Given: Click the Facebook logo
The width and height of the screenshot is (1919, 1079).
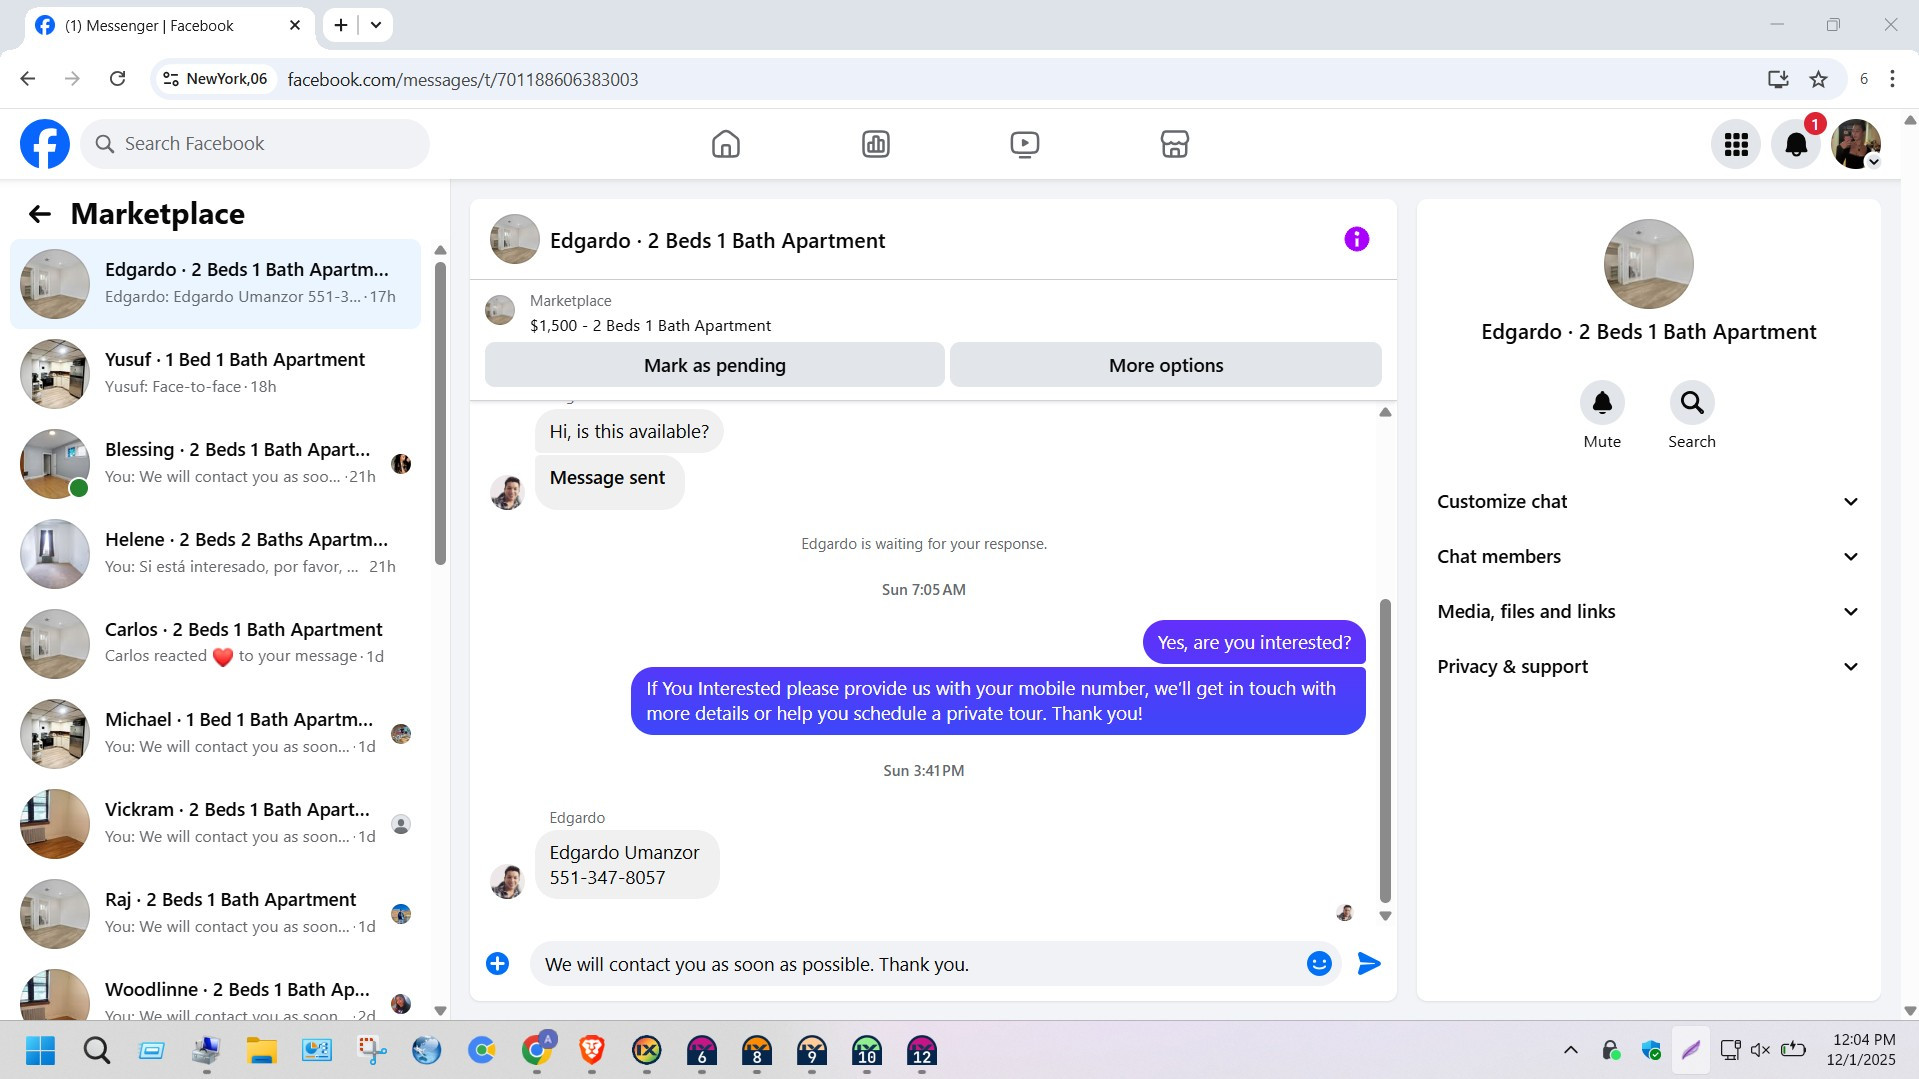Looking at the screenshot, I should pyautogui.click(x=45, y=144).
